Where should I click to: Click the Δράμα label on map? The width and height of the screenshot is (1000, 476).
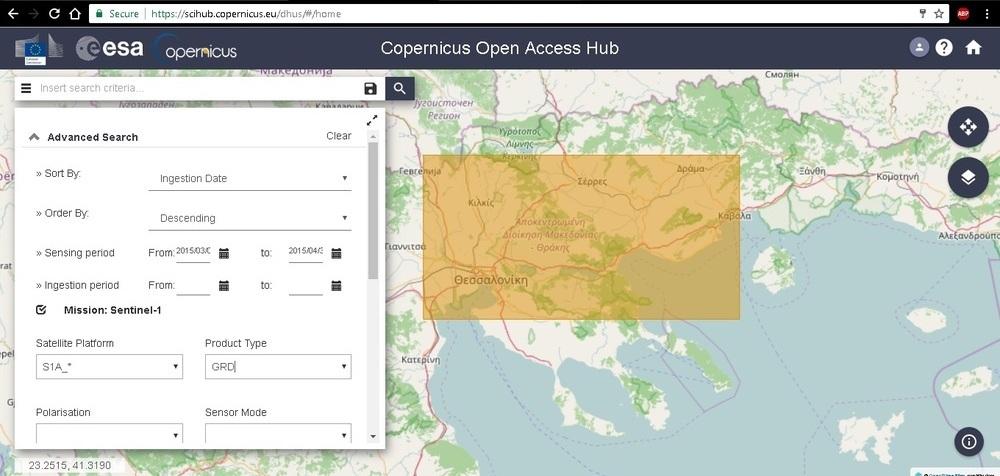click(x=691, y=169)
